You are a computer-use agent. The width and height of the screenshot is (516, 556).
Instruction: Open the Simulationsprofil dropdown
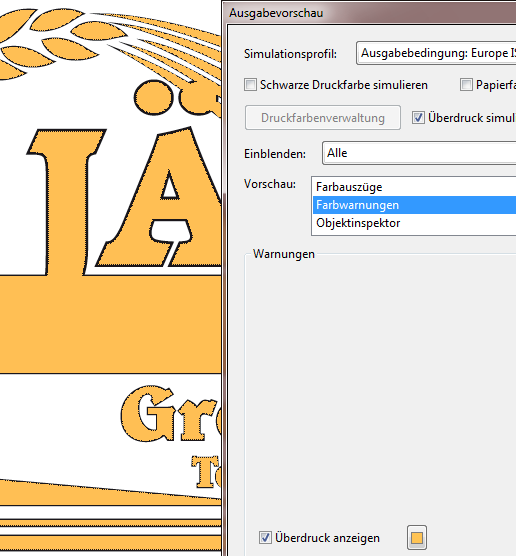pos(436,53)
